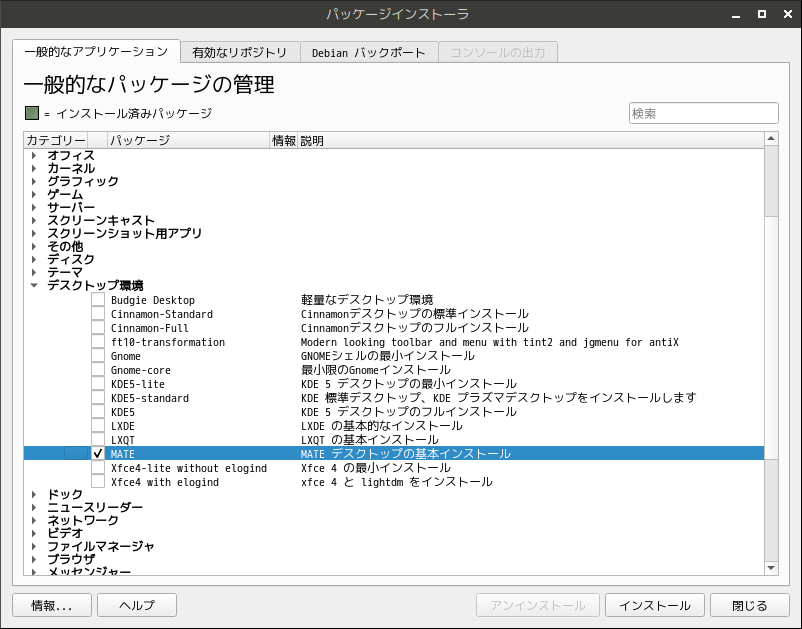The height and width of the screenshot is (629, 802).
Task: Click the 検索 search field
Action: [704, 113]
